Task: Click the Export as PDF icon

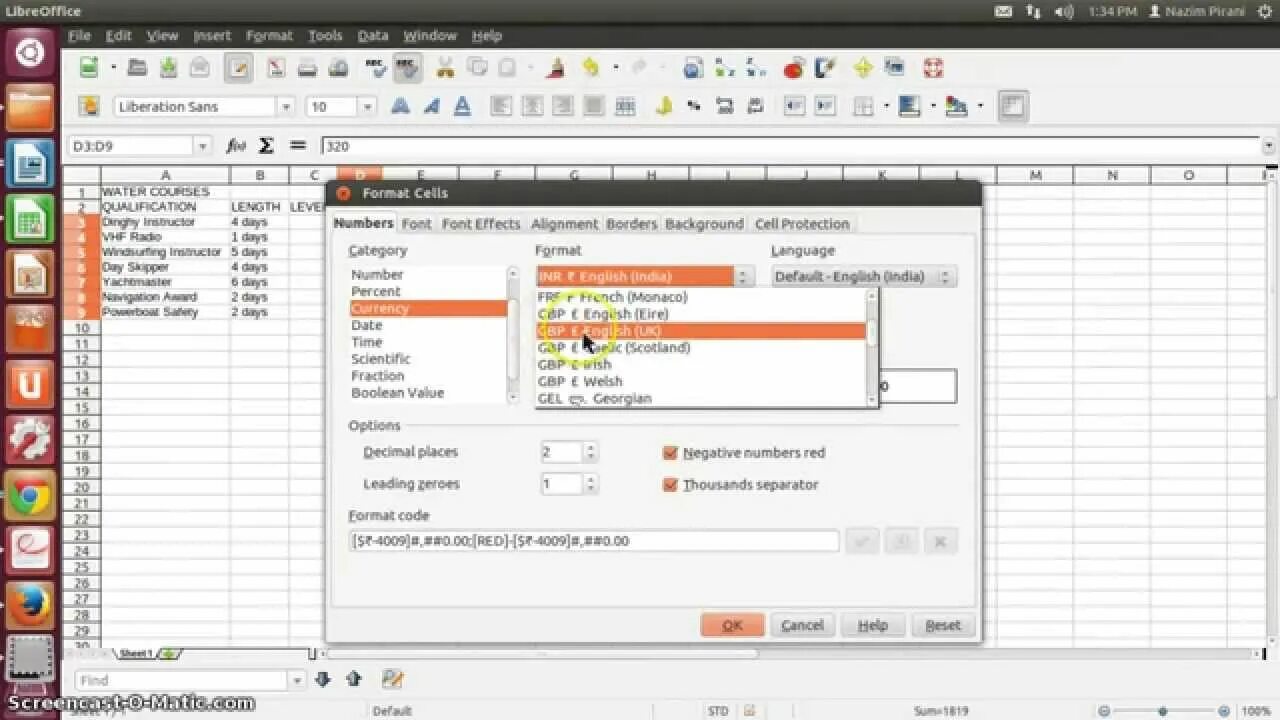Action: [275, 68]
